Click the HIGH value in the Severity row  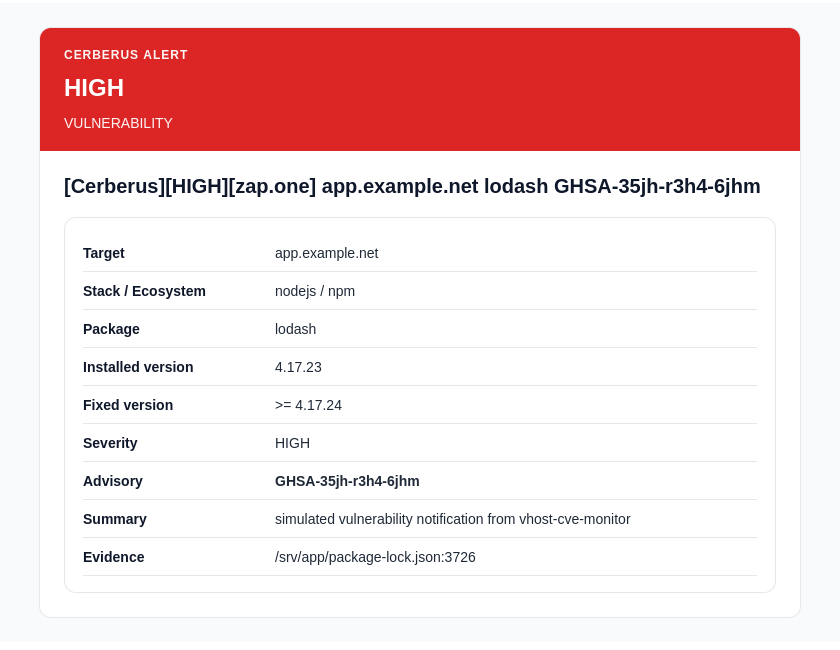[x=292, y=443]
